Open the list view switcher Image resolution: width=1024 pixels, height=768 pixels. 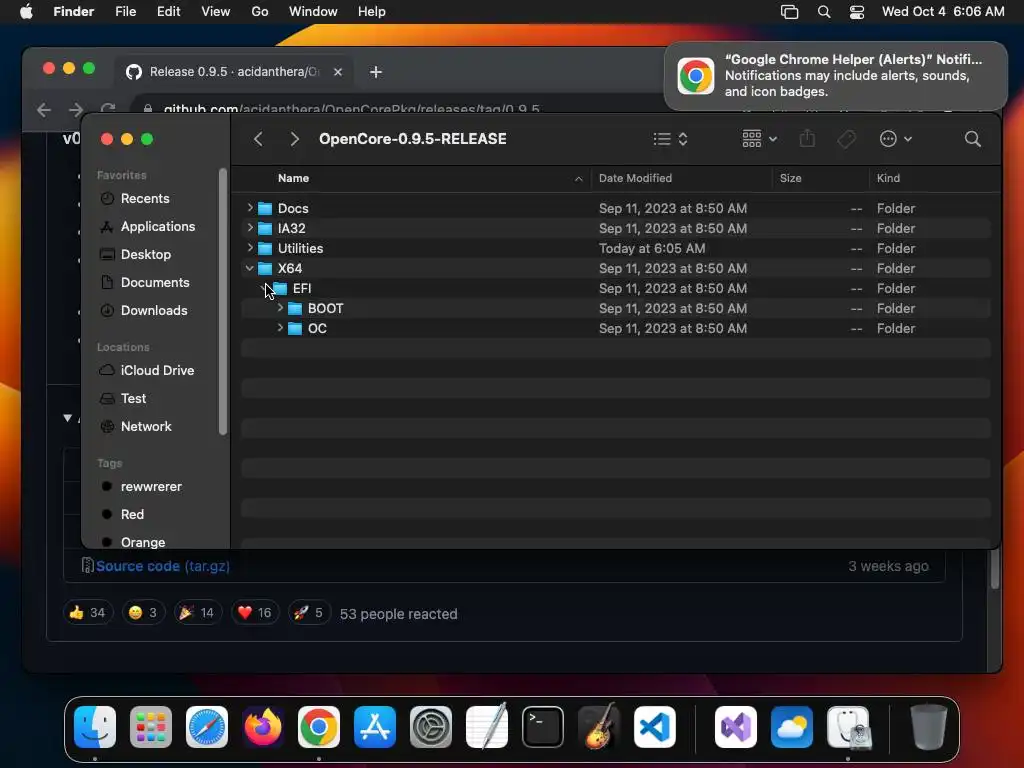pos(671,138)
